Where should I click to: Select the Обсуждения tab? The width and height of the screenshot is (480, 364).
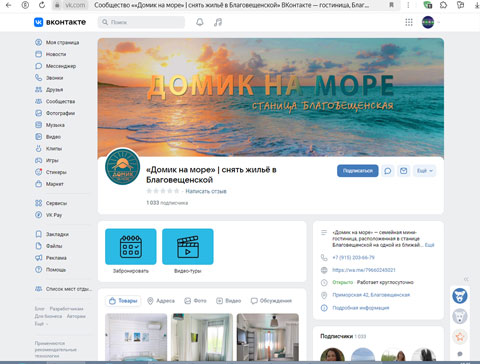pos(271,301)
